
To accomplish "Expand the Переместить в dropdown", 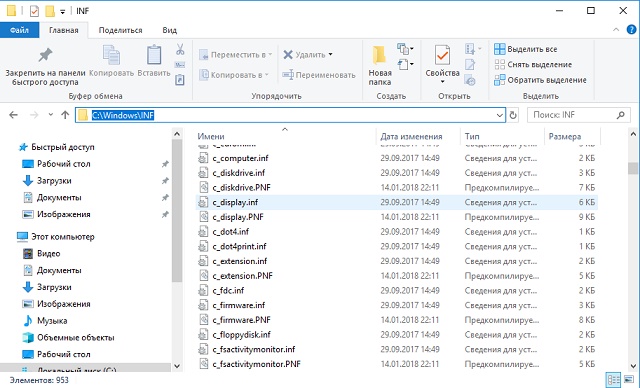I will pos(270,54).
